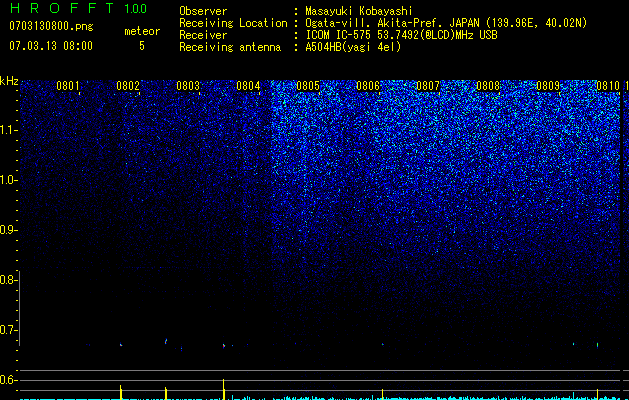Click observer name Masayuki Kobayashi

(x=359, y=12)
